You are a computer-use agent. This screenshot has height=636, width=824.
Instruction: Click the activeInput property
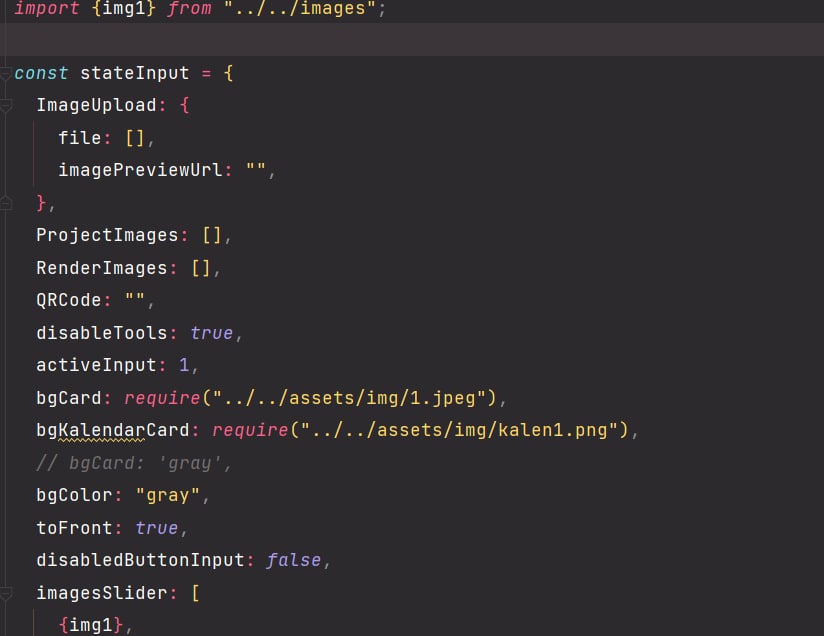tap(96, 365)
